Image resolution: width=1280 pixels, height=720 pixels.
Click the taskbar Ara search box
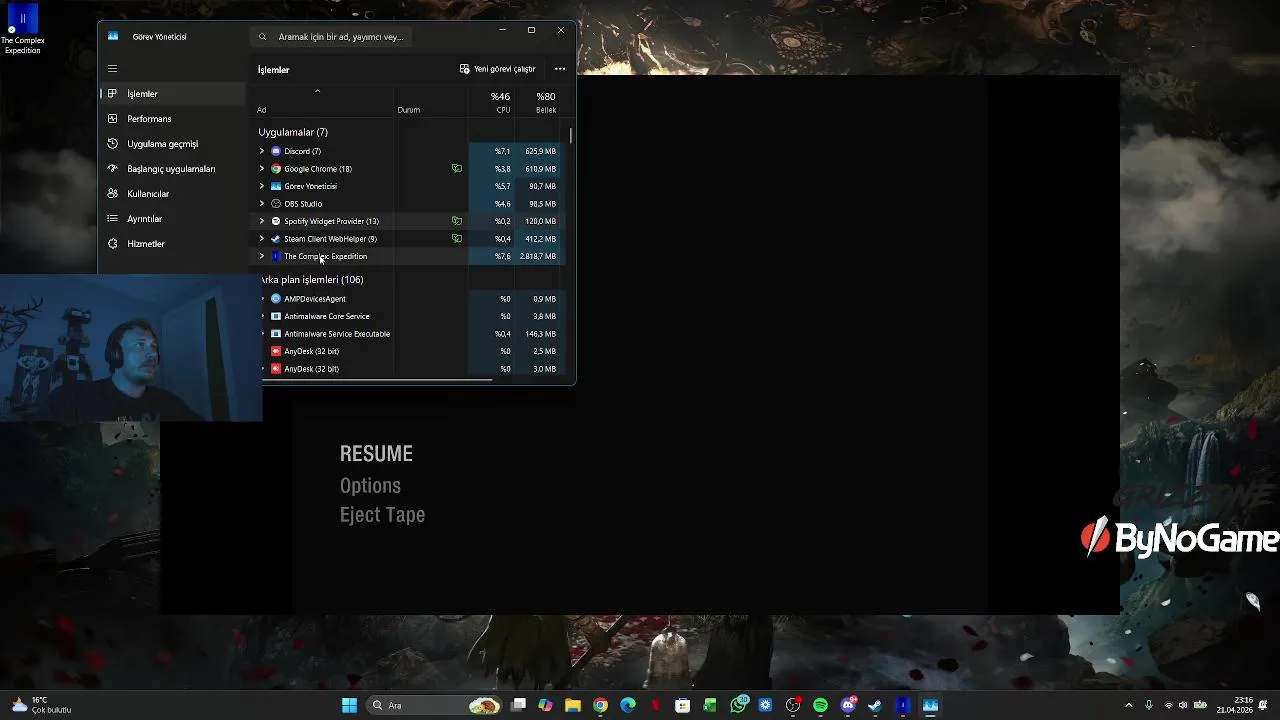431,705
